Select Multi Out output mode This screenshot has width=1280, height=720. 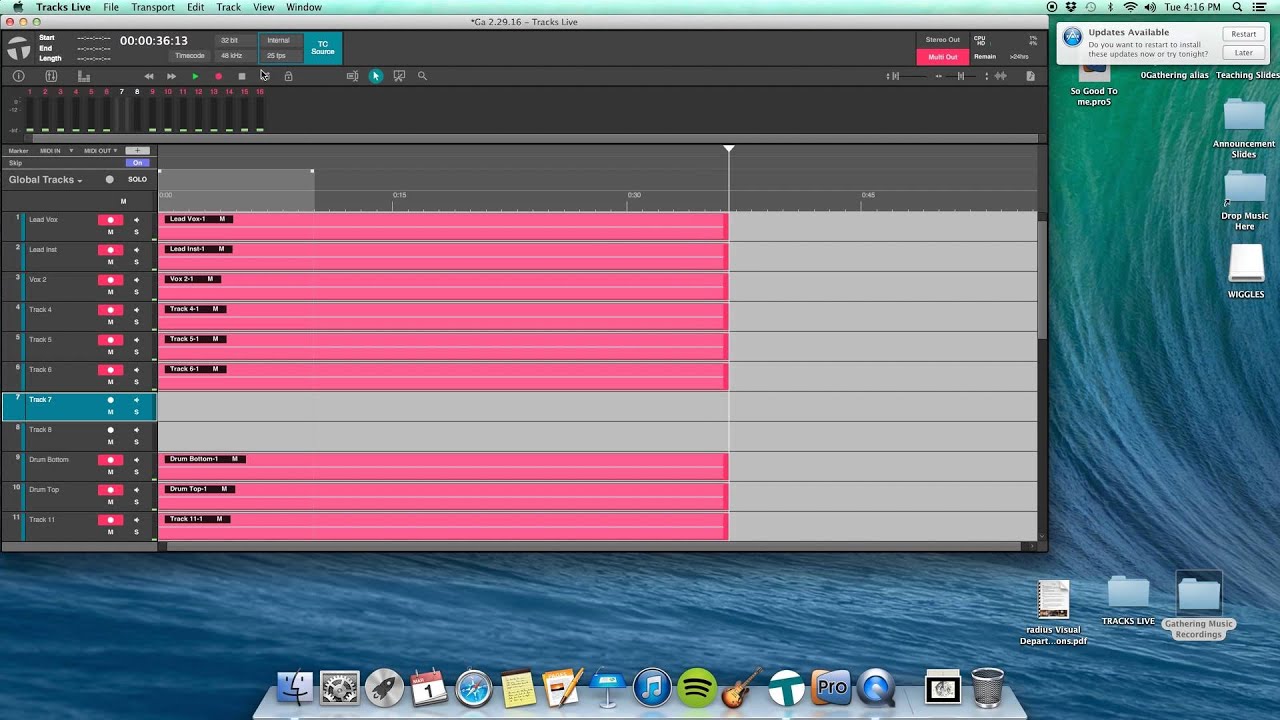coord(943,57)
